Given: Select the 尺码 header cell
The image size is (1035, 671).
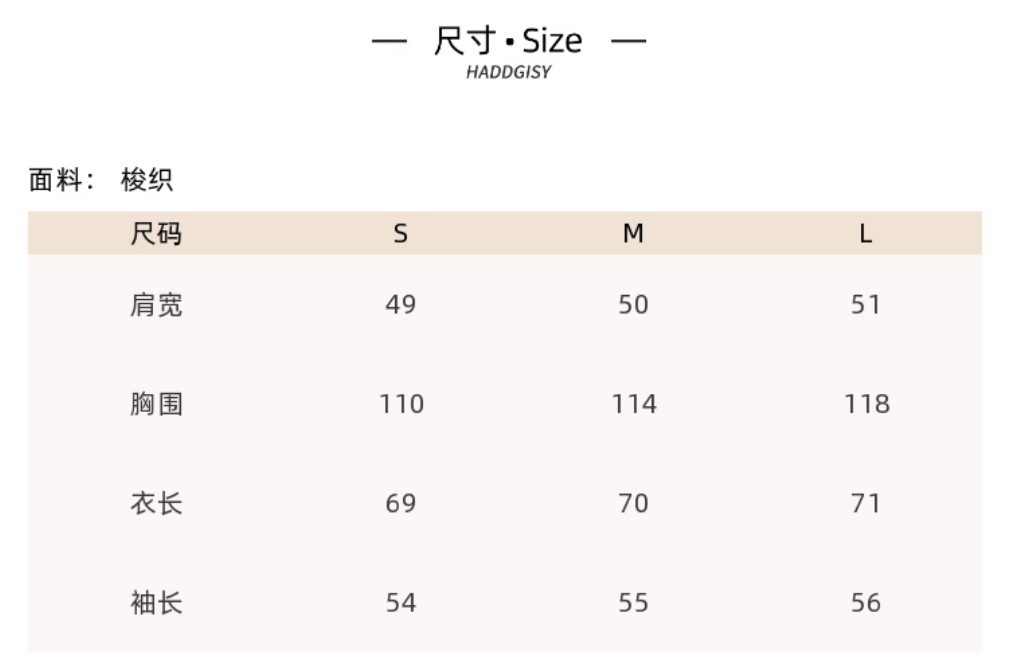Looking at the screenshot, I should (x=156, y=234).
